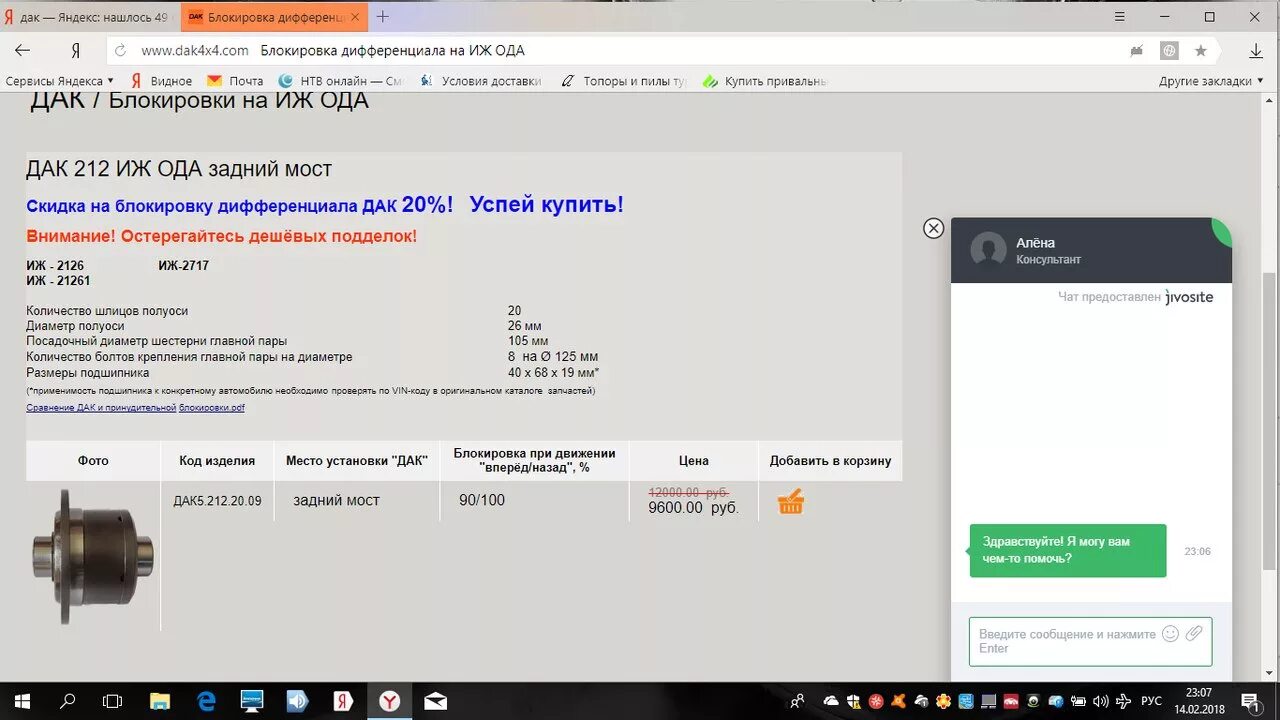Click the crossed-out price 12000.00 руб.
The height and width of the screenshot is (720, 1280).
pyautogui.click(x=689, y=492)
